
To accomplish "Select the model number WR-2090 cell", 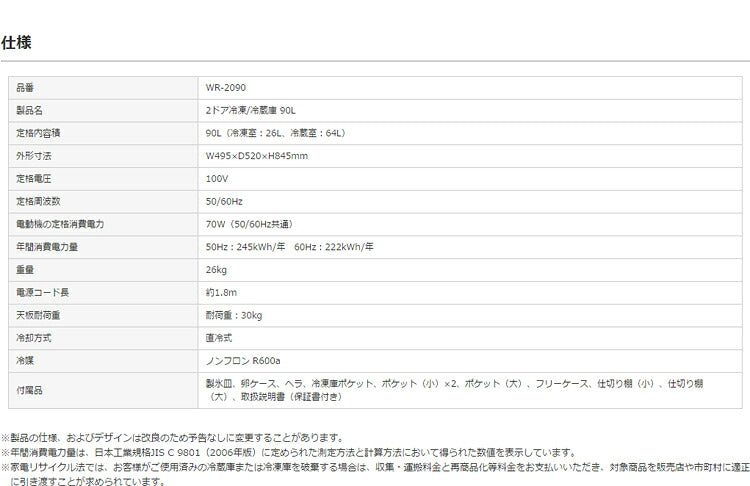I will coord(223,87).
